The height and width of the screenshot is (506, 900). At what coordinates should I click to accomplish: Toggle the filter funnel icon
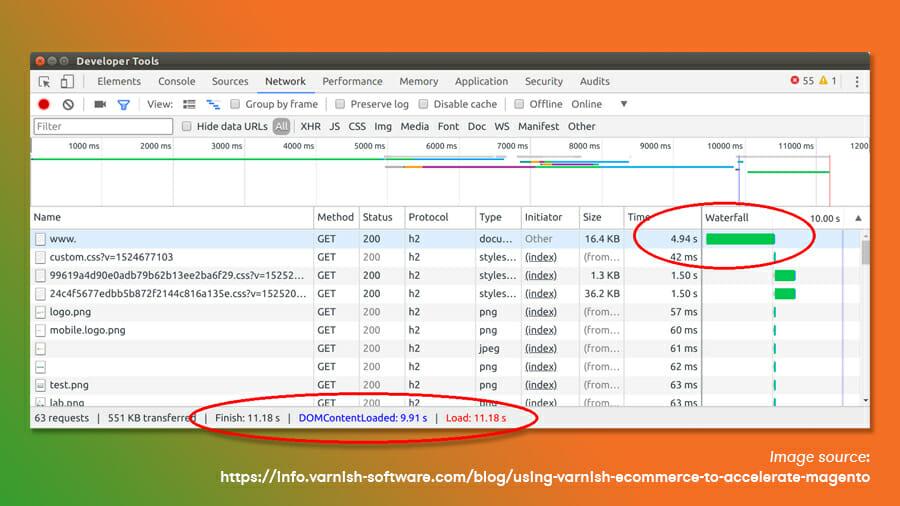point(123,104)
